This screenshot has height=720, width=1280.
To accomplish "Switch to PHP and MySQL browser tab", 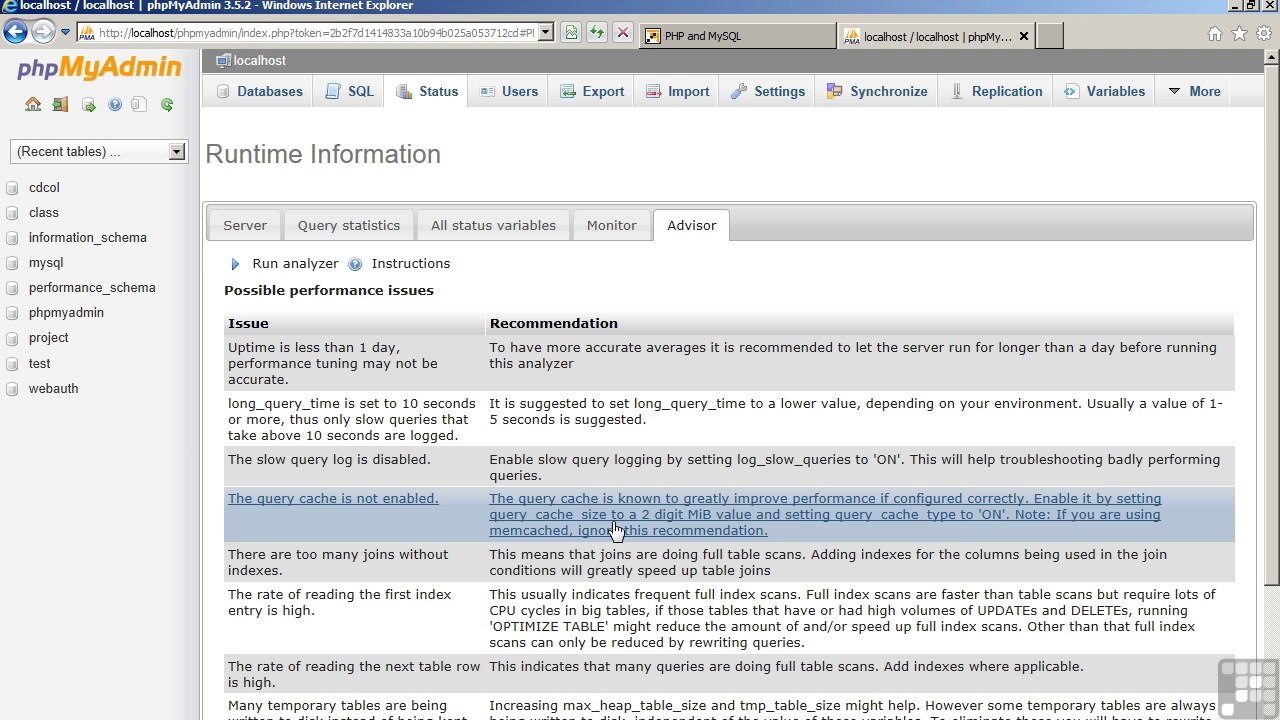I will tap(738, 36).
